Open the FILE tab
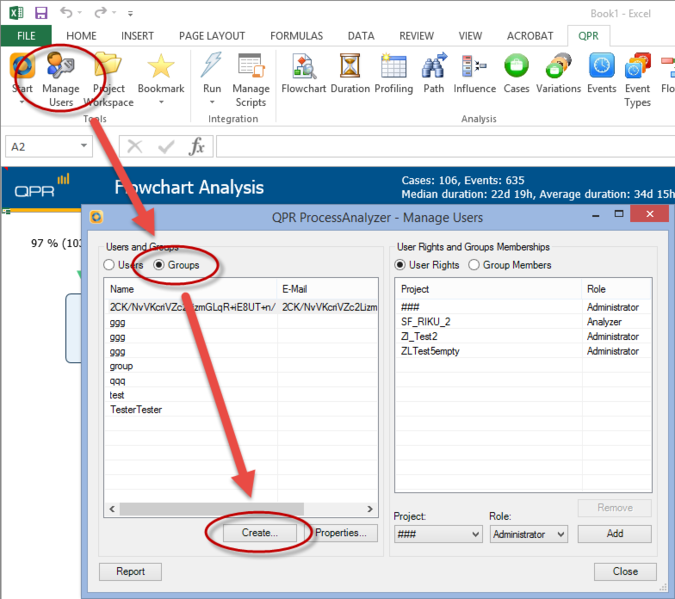Viewport: 675px width, 599px height. 26,36
